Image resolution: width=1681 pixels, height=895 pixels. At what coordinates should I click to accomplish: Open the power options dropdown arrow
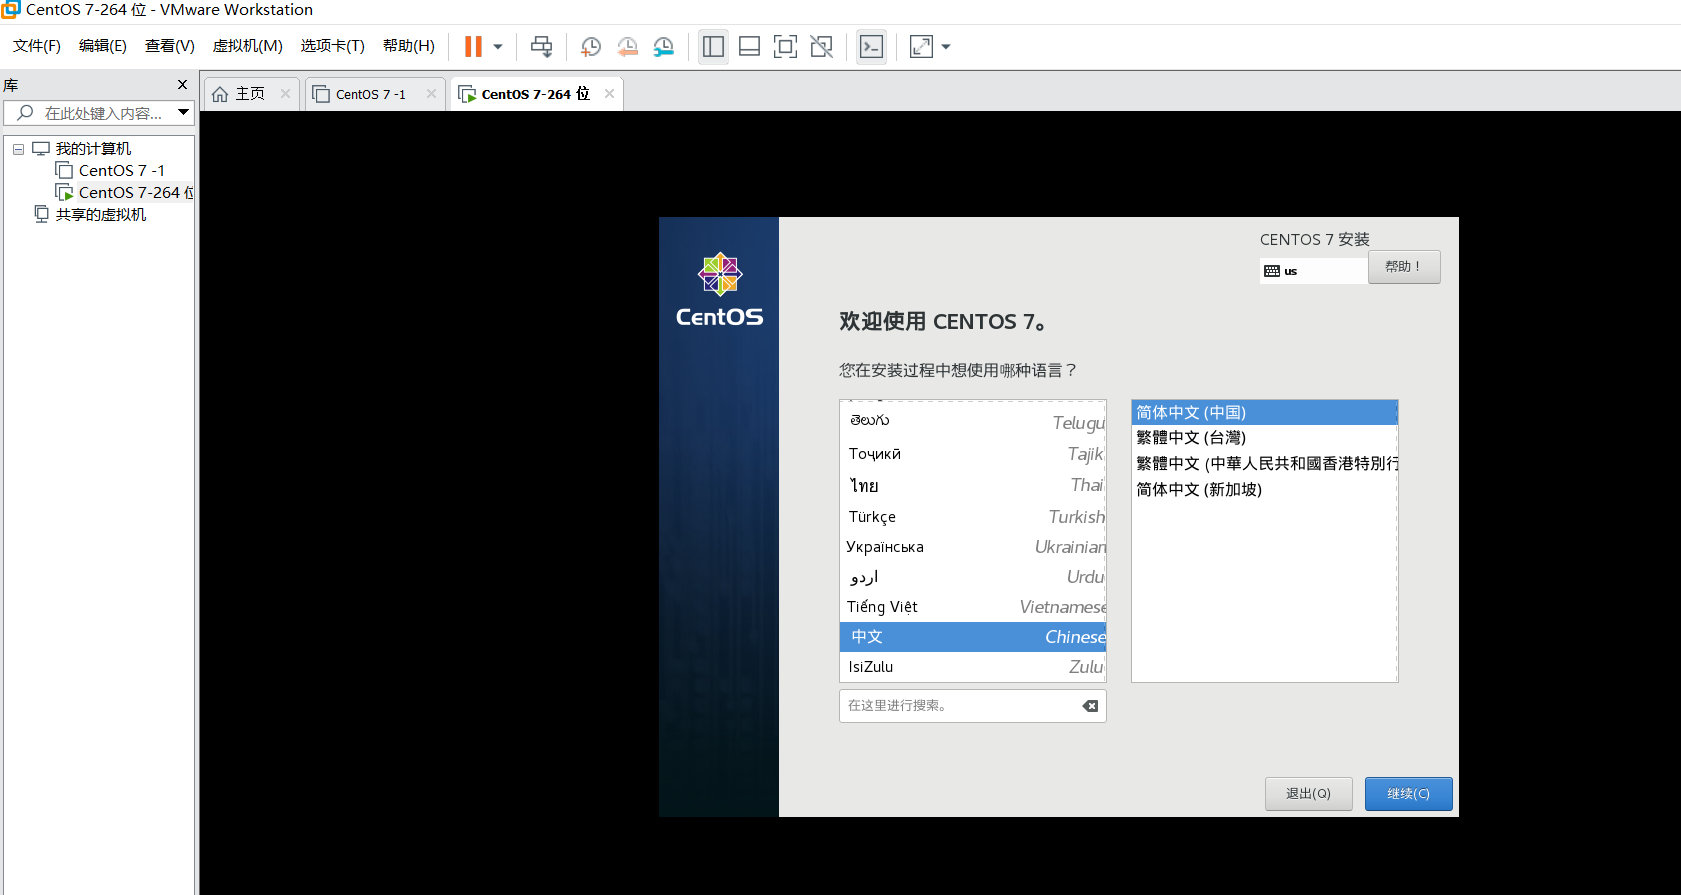click(498, 46)
